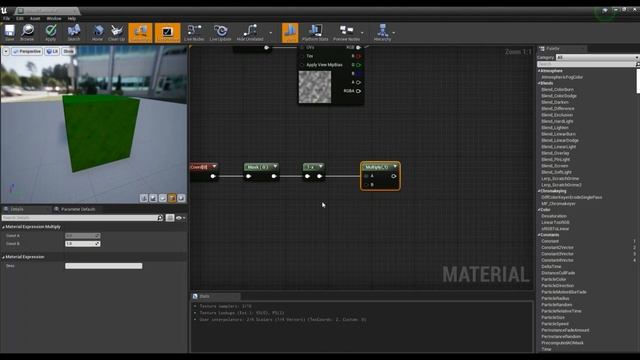
Task: Collapse the Material Expression Multiply section
Action: [4, 227]
